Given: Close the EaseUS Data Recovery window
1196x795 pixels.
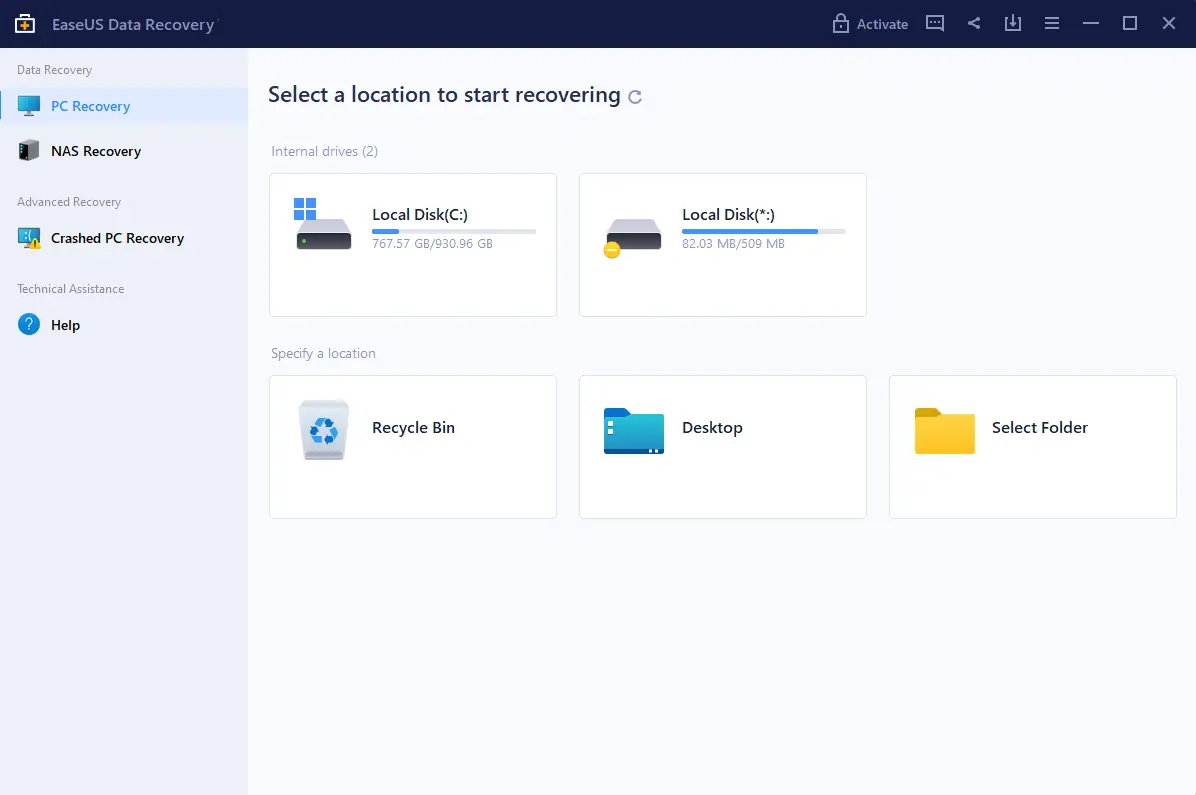Looking at the screenshot, I should tap(1169, 24).
